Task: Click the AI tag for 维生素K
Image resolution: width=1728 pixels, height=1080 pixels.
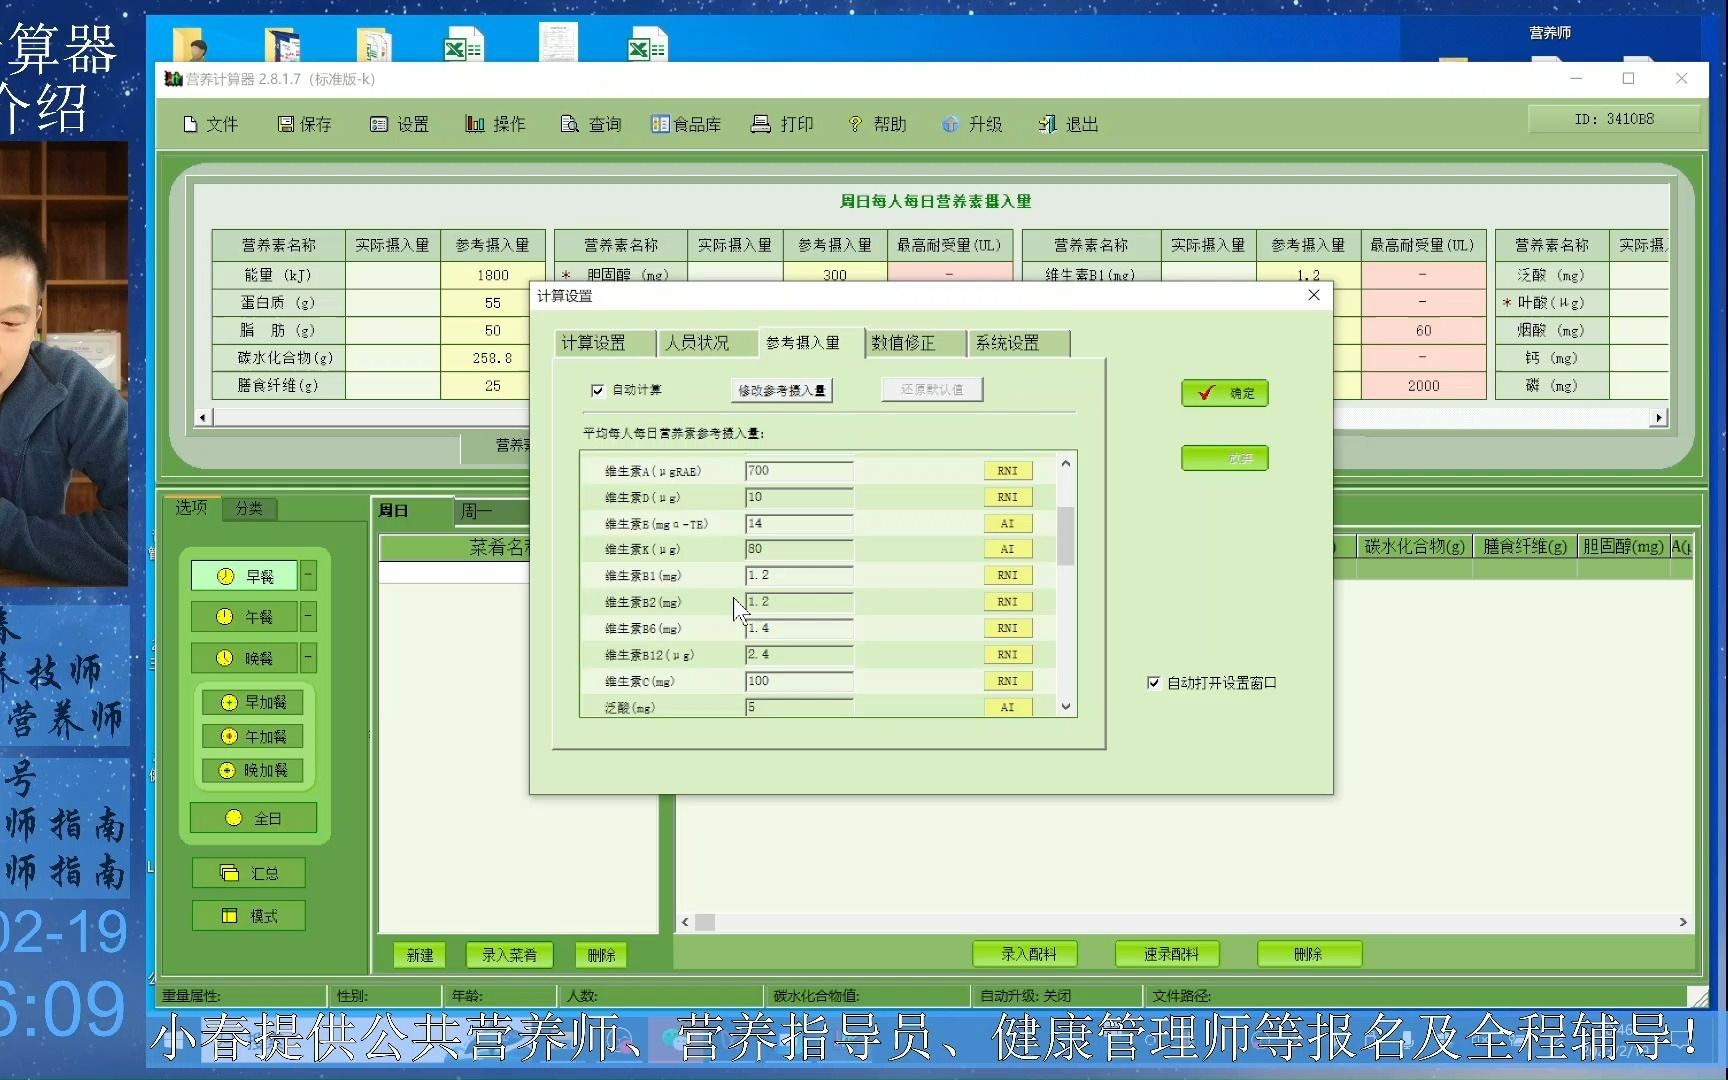Action: pyautogui.click(x=1007, y=549)
